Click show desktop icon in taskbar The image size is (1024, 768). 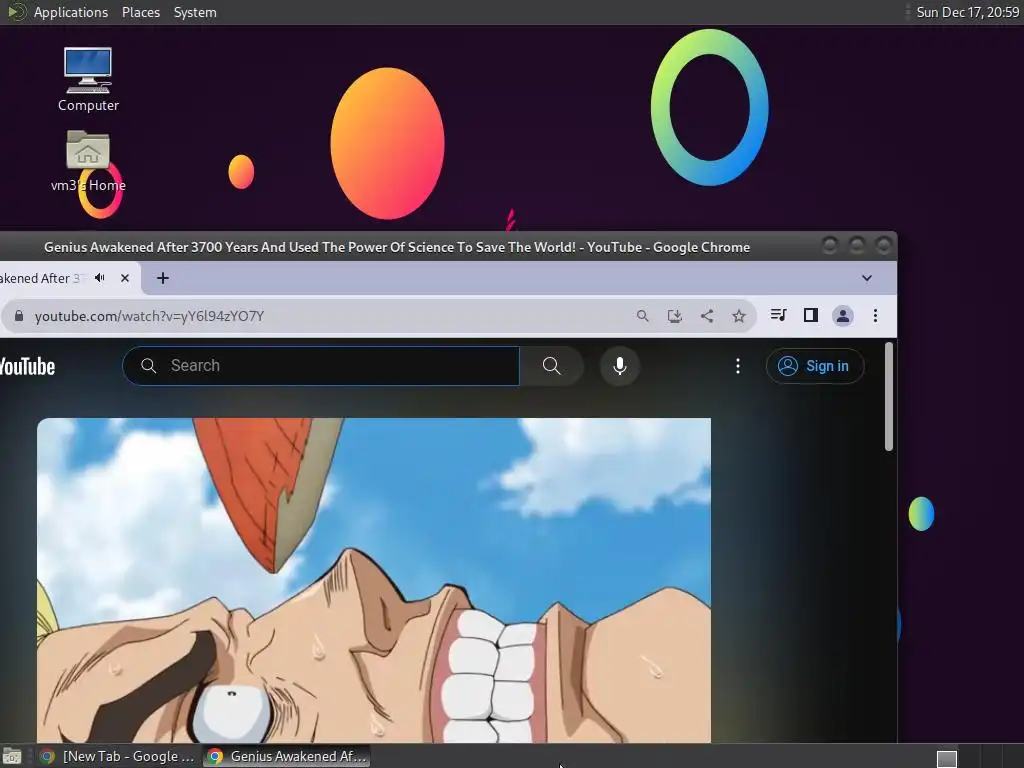[x=12, y=757]
